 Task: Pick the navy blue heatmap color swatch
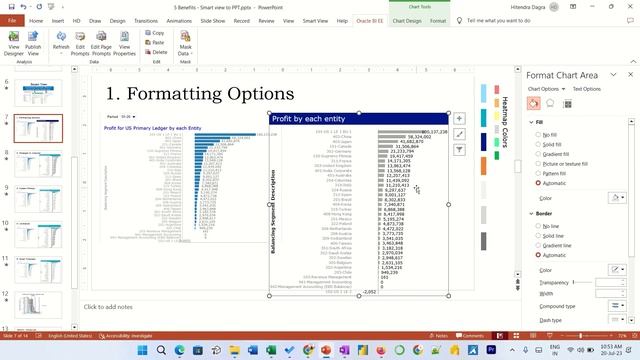click(x=484, y=142)
